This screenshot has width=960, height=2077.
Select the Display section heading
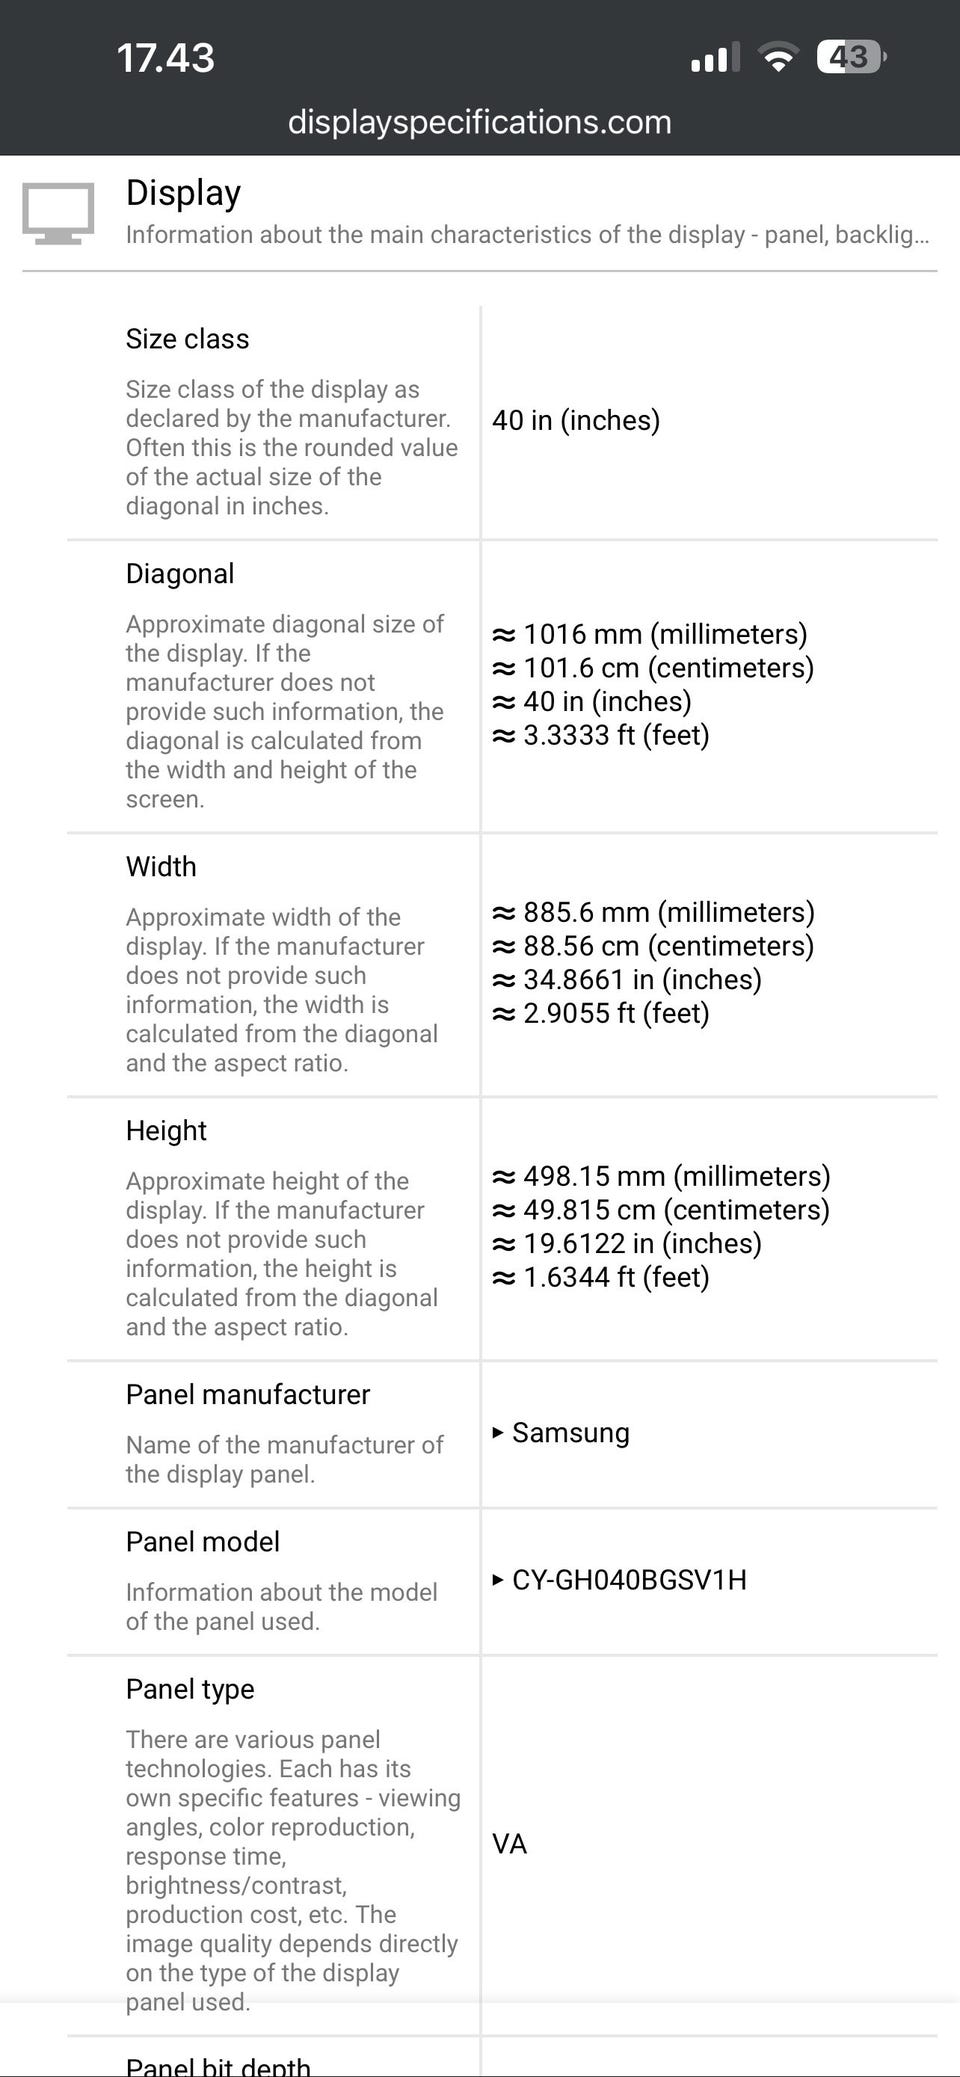(x=183, y=193)
